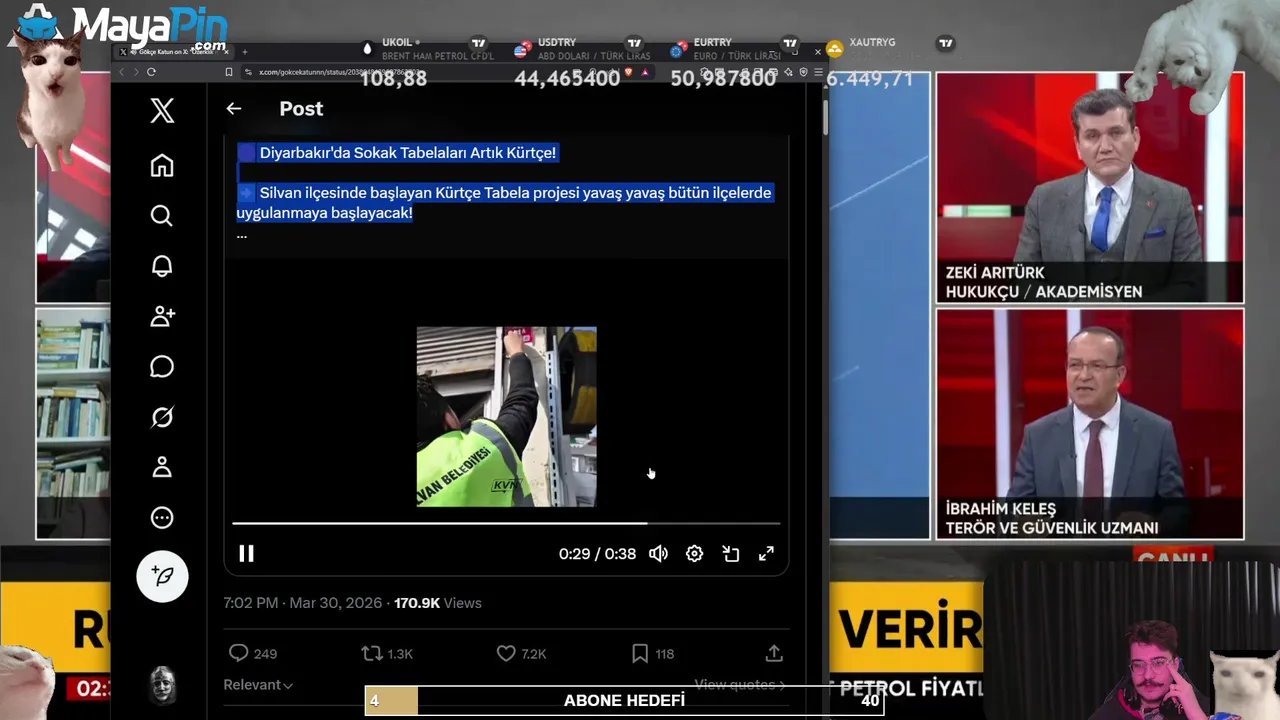Open Profile icon in the X sidebar
The image size is (1280, 720).
pyautogui.click(x=162, y=467)
